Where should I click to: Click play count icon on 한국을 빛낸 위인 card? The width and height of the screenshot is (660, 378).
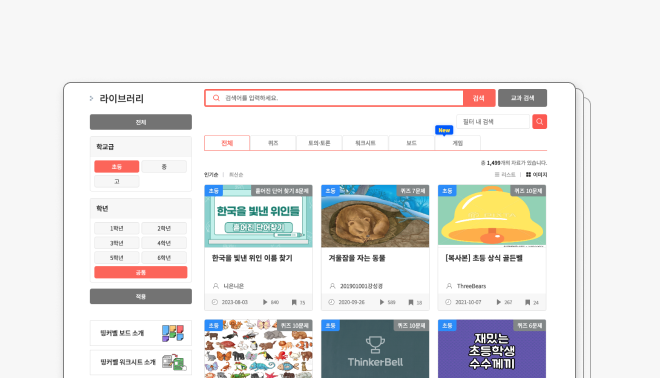click(265, 302)
